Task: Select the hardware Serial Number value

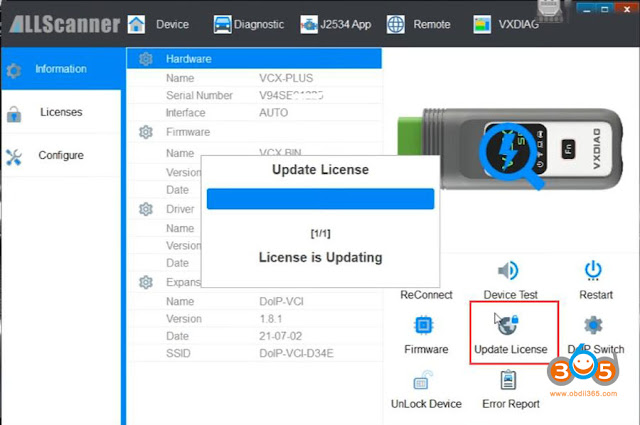Action: [x=291, y=95]
